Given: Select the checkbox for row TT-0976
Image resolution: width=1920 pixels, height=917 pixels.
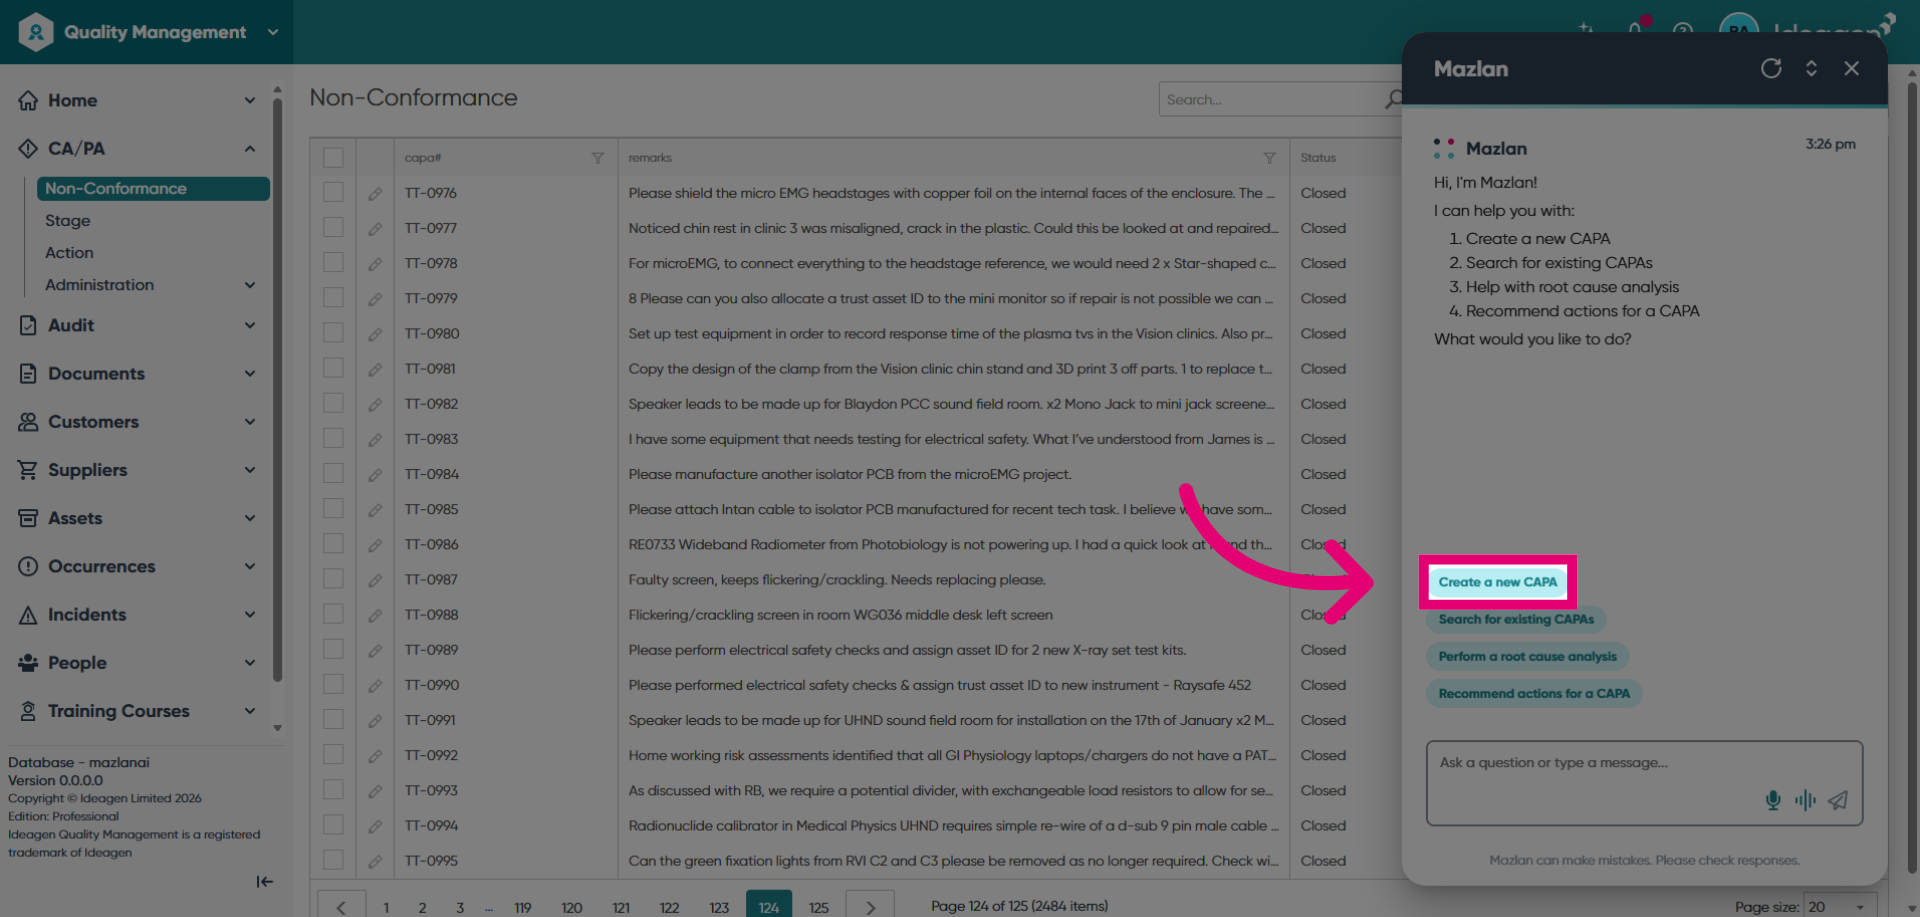Looking at the screenshot, I should point(333,192).
